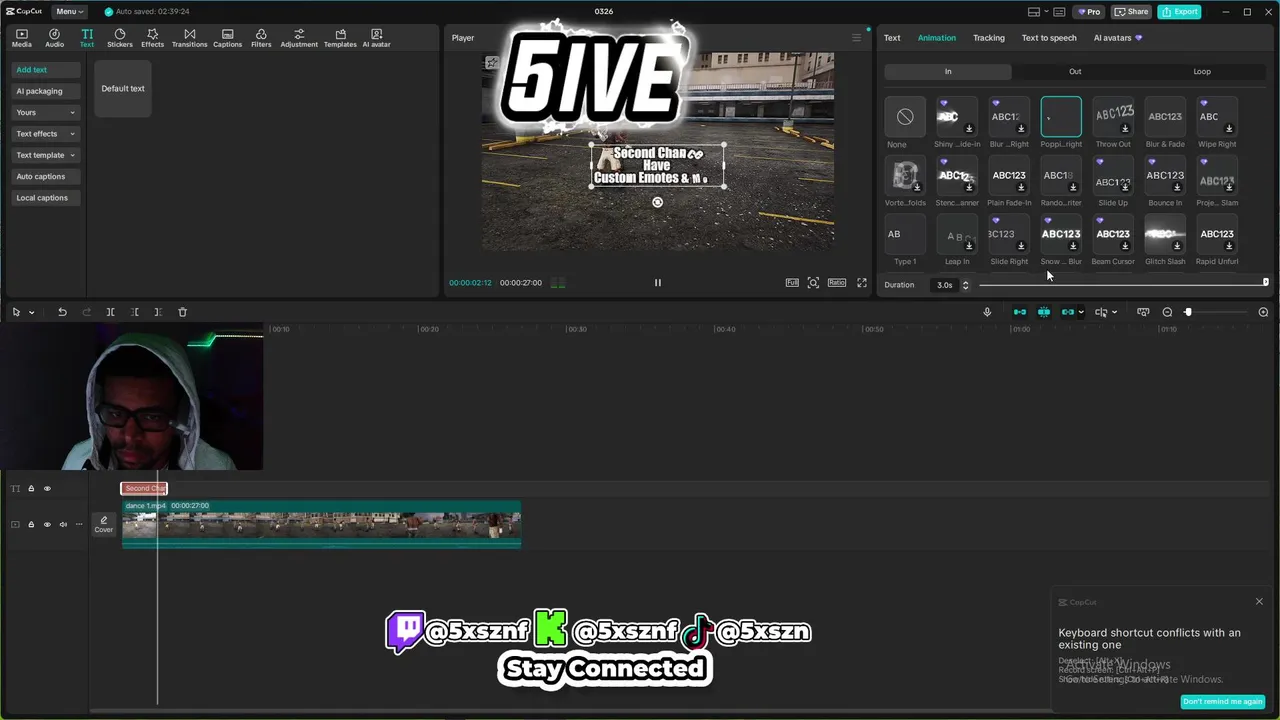Viewport: 1280px width, 720px height.
Task: Open the Transitions panel
Action: click(x=189, y=38)
